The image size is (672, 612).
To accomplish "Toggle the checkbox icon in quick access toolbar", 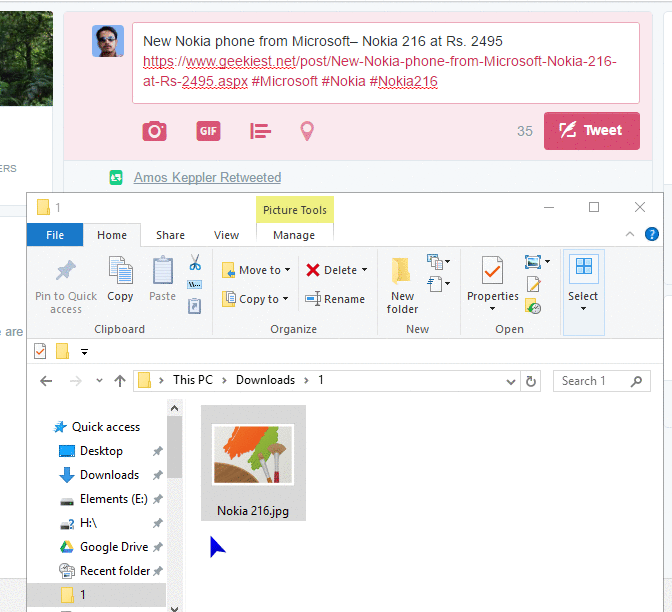I will 40,351.
